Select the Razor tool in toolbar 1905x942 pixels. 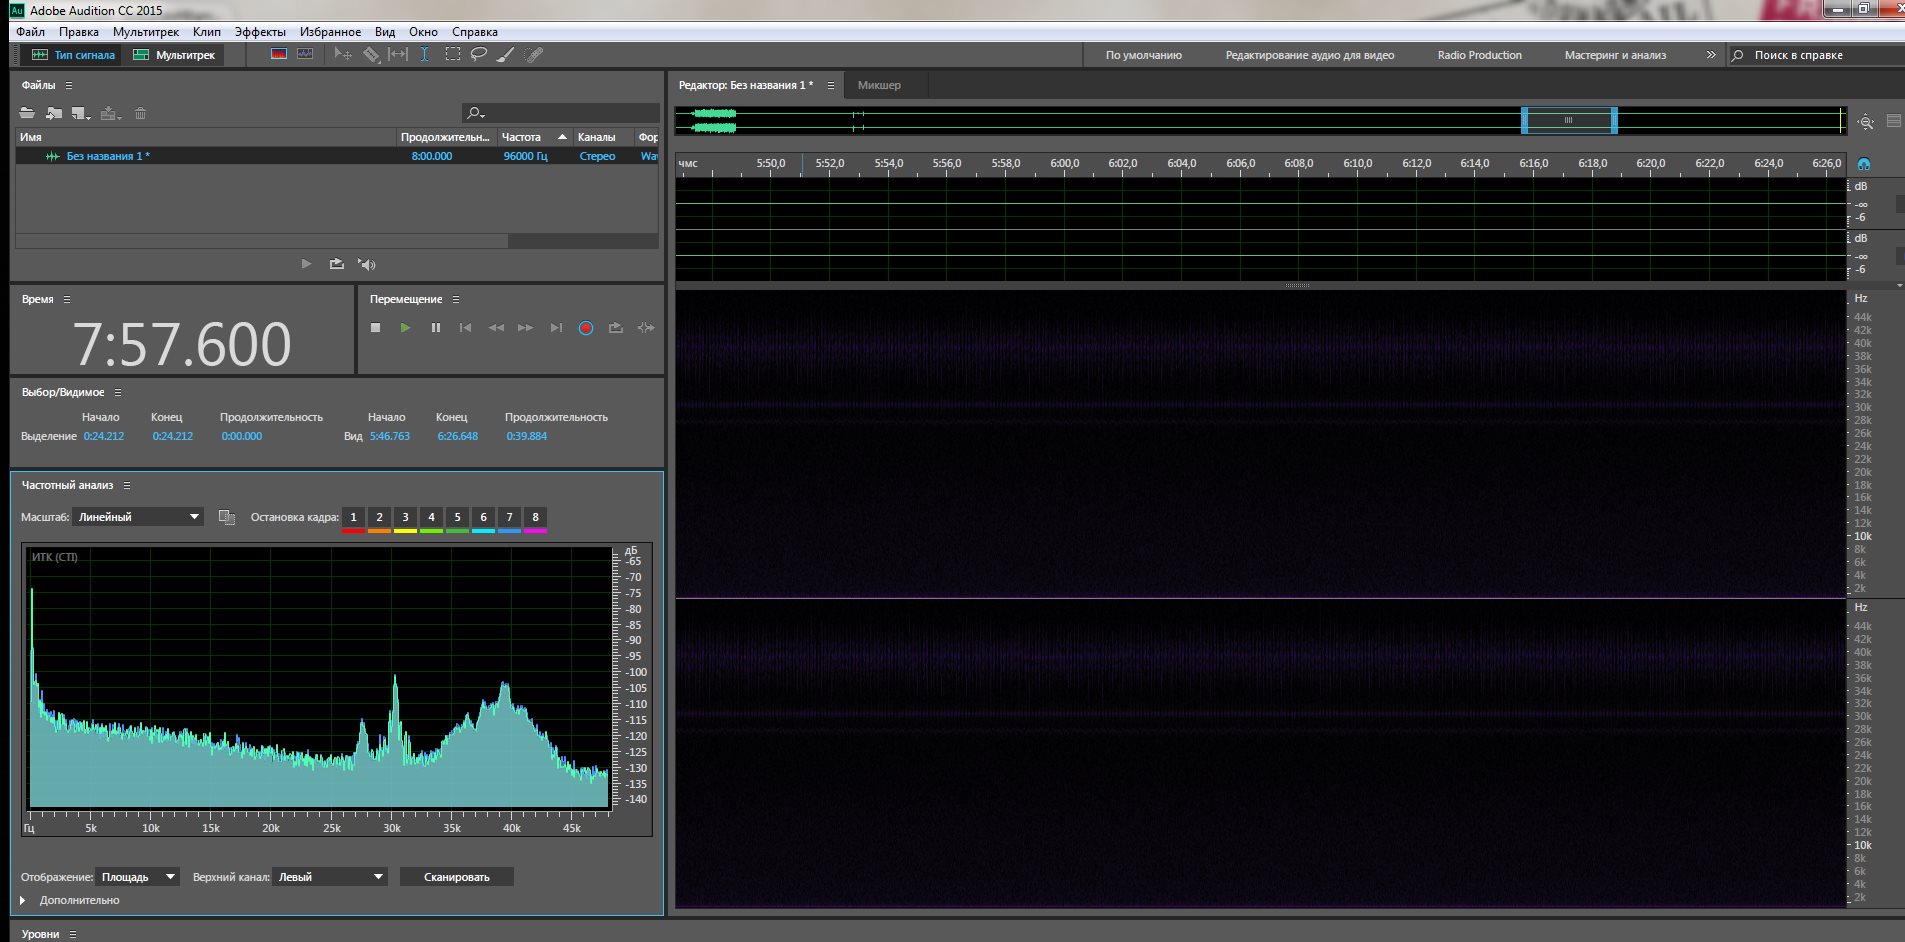[x=371, y=55]
